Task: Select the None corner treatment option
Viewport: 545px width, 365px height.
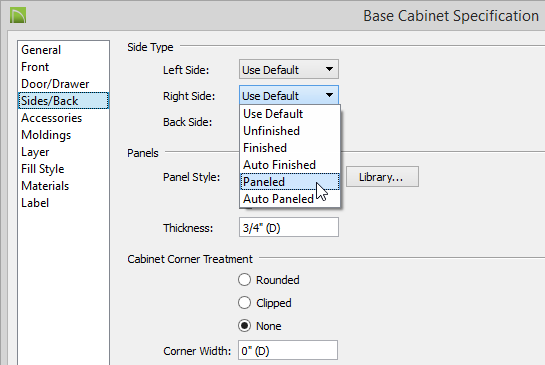Action: 244,326
